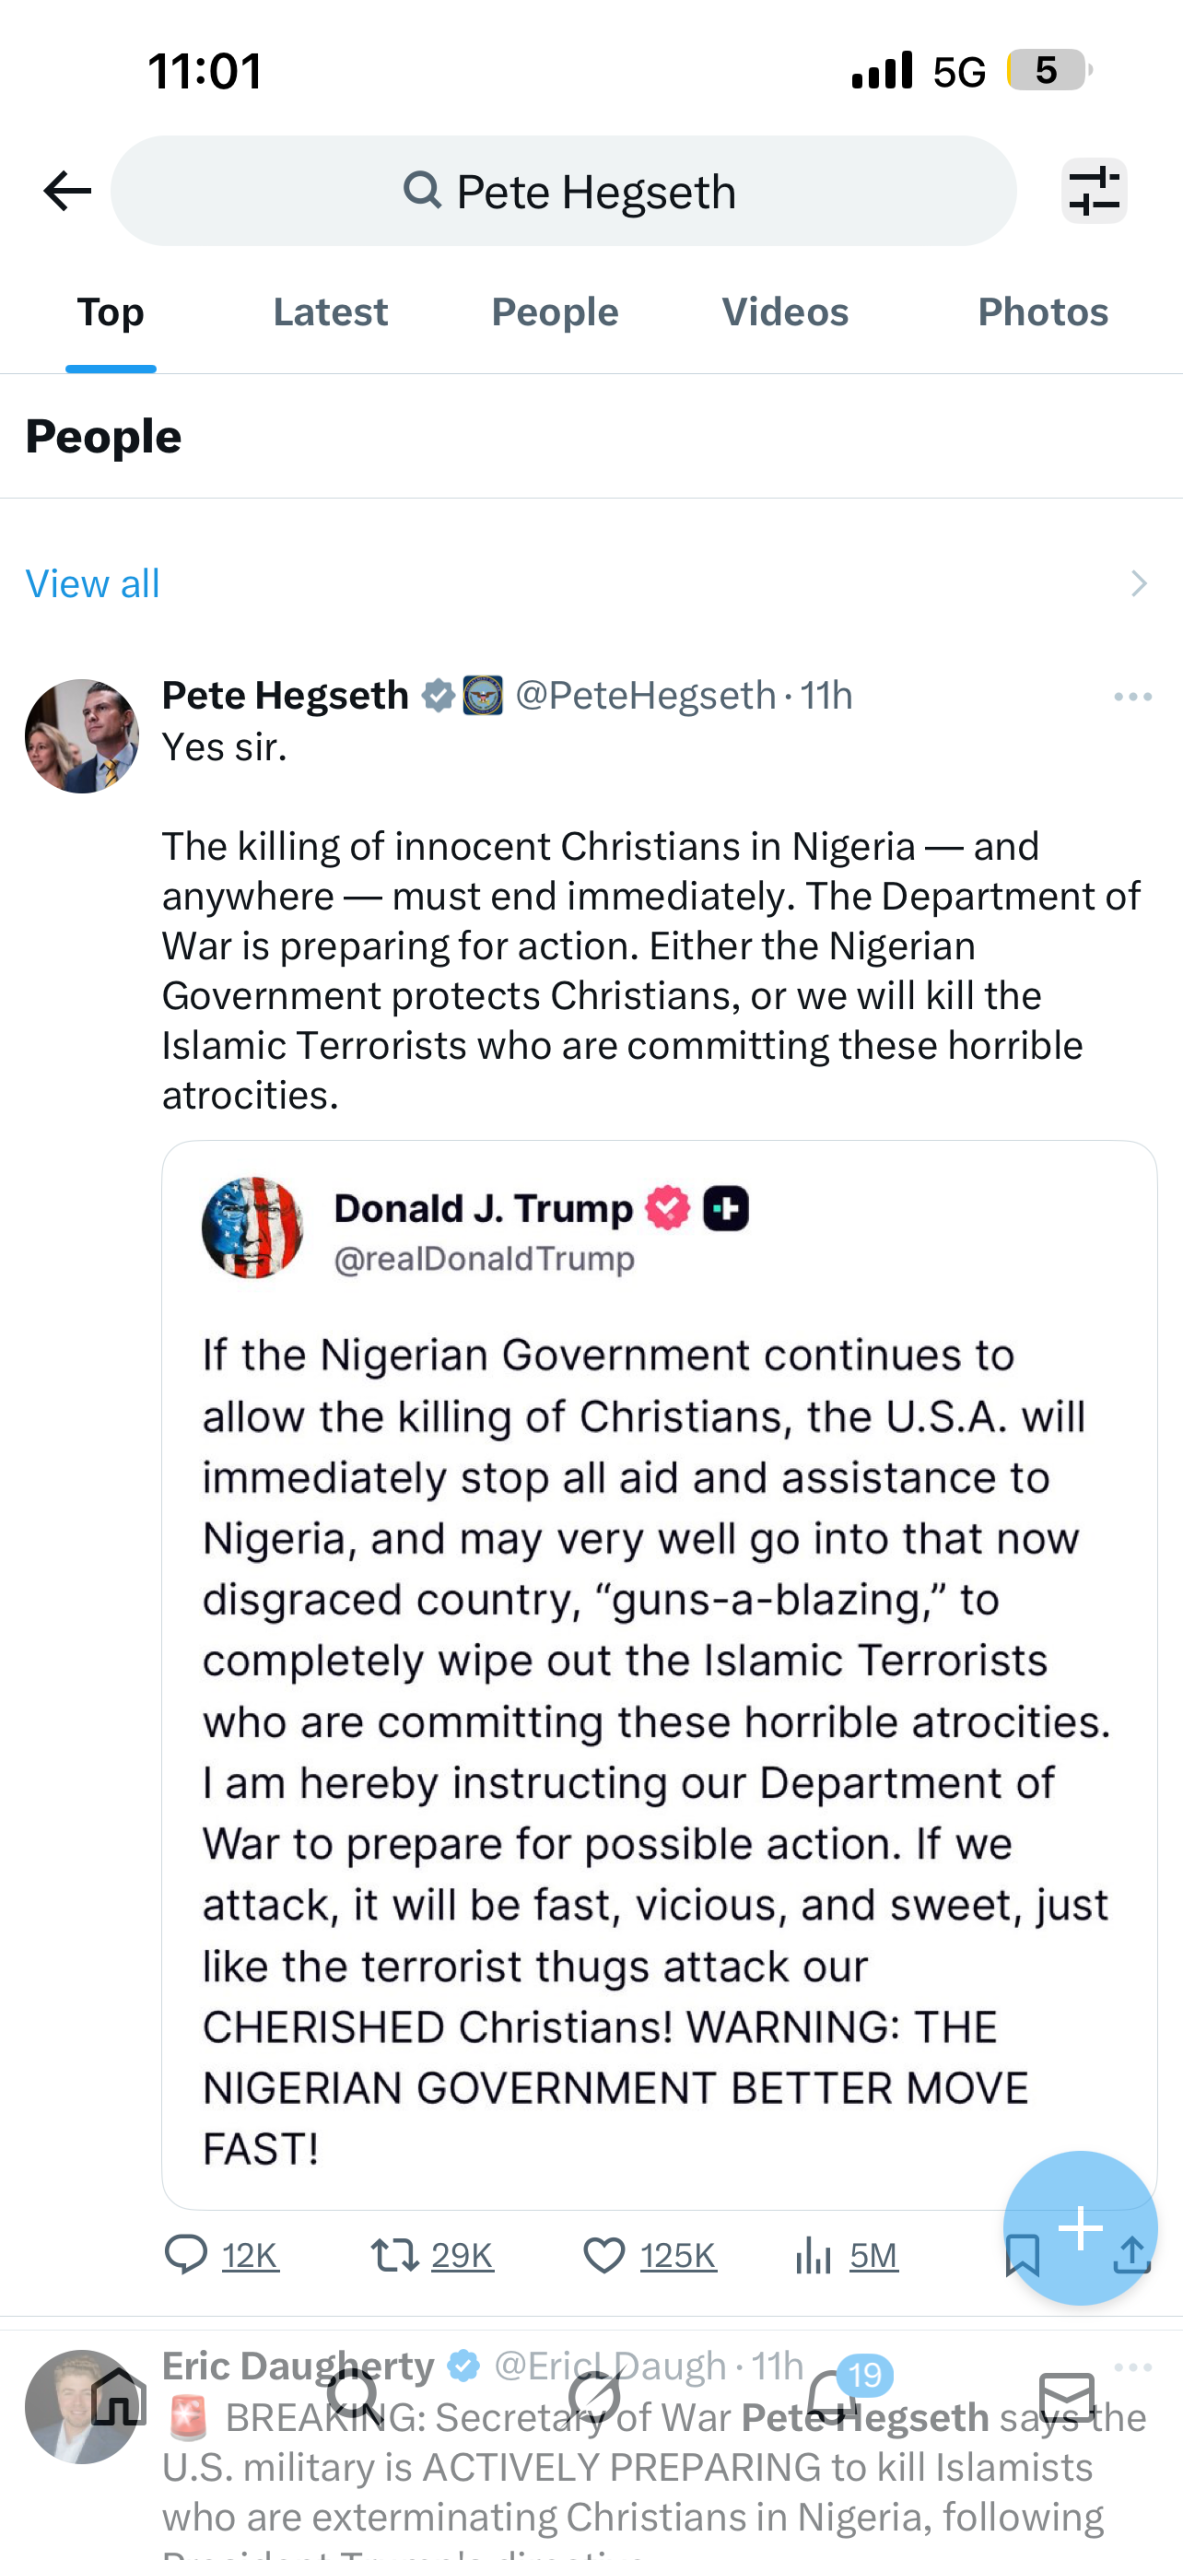1183x2560 pixels.
Task: View analytics icon showing 5M views
Action: 814,2255
